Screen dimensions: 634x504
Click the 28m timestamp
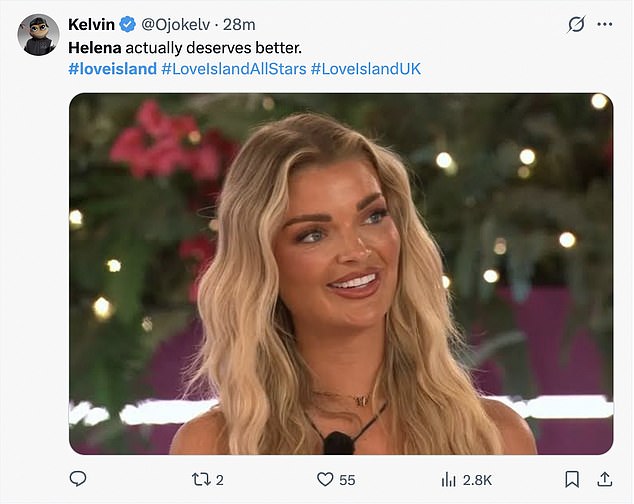pyautogui.click(x=243, y=23)
